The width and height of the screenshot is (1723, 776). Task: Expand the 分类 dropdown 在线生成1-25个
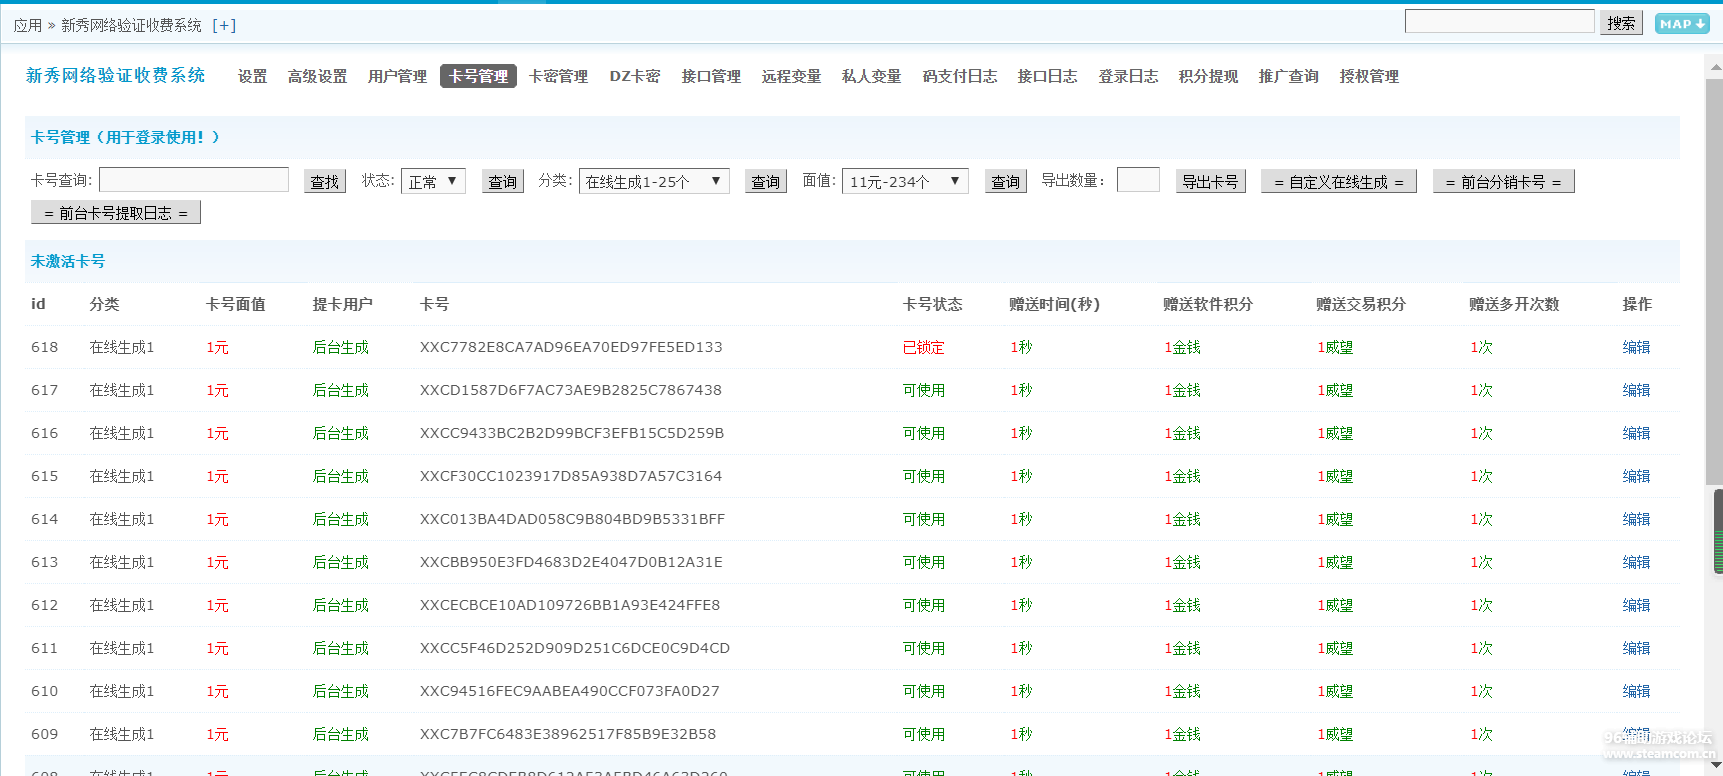point(654,181)
